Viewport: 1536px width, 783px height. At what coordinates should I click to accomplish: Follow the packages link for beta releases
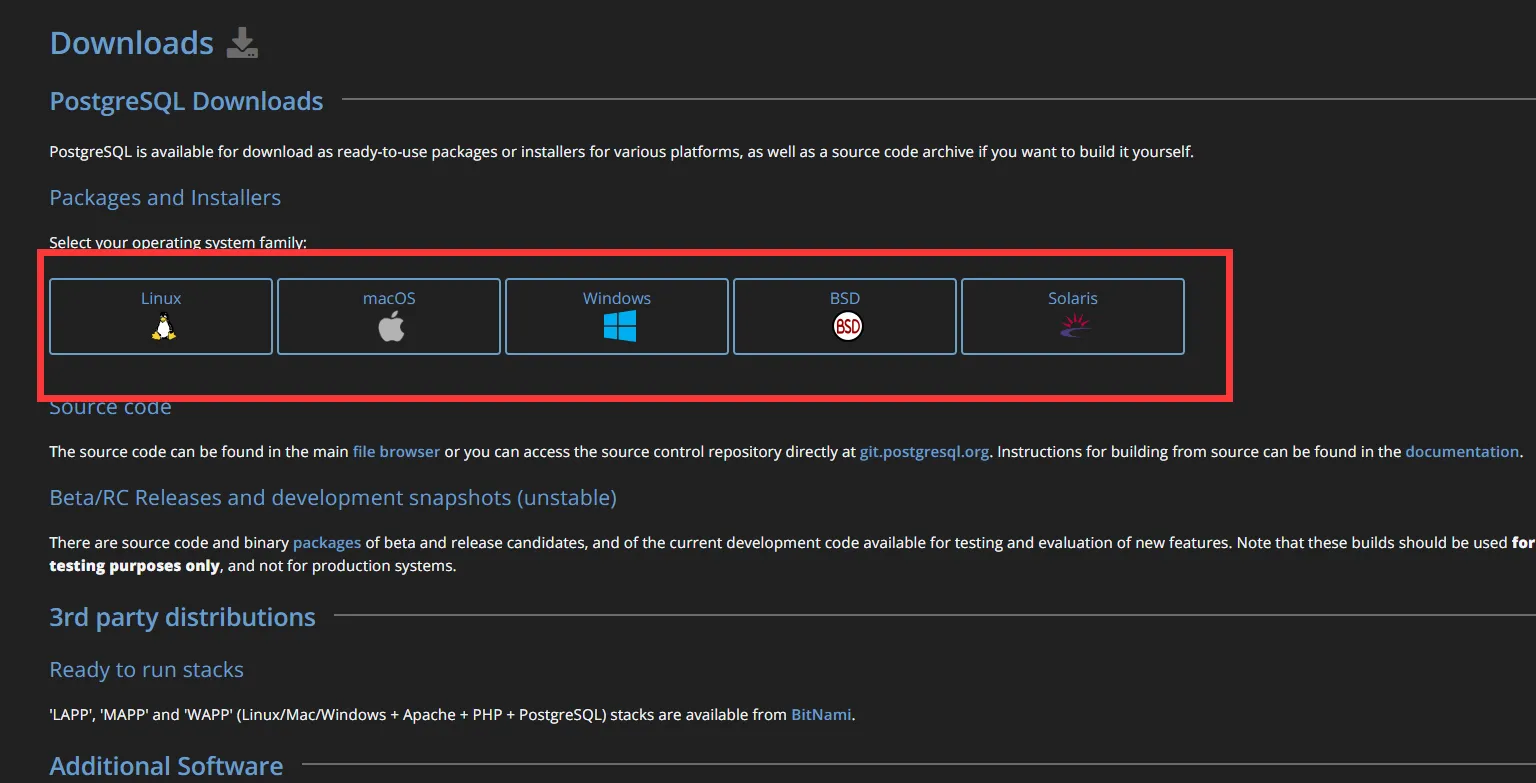327,543
